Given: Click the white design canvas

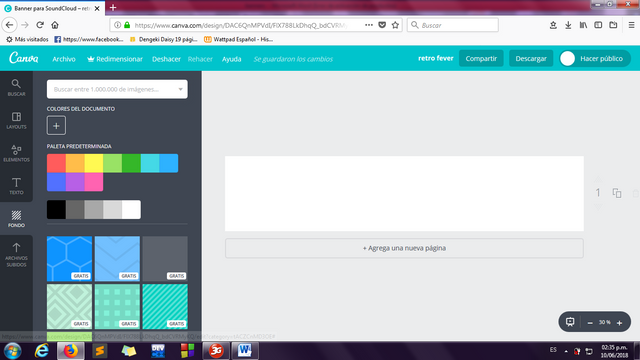Looking at the screenshot, I should pos(404,193).
